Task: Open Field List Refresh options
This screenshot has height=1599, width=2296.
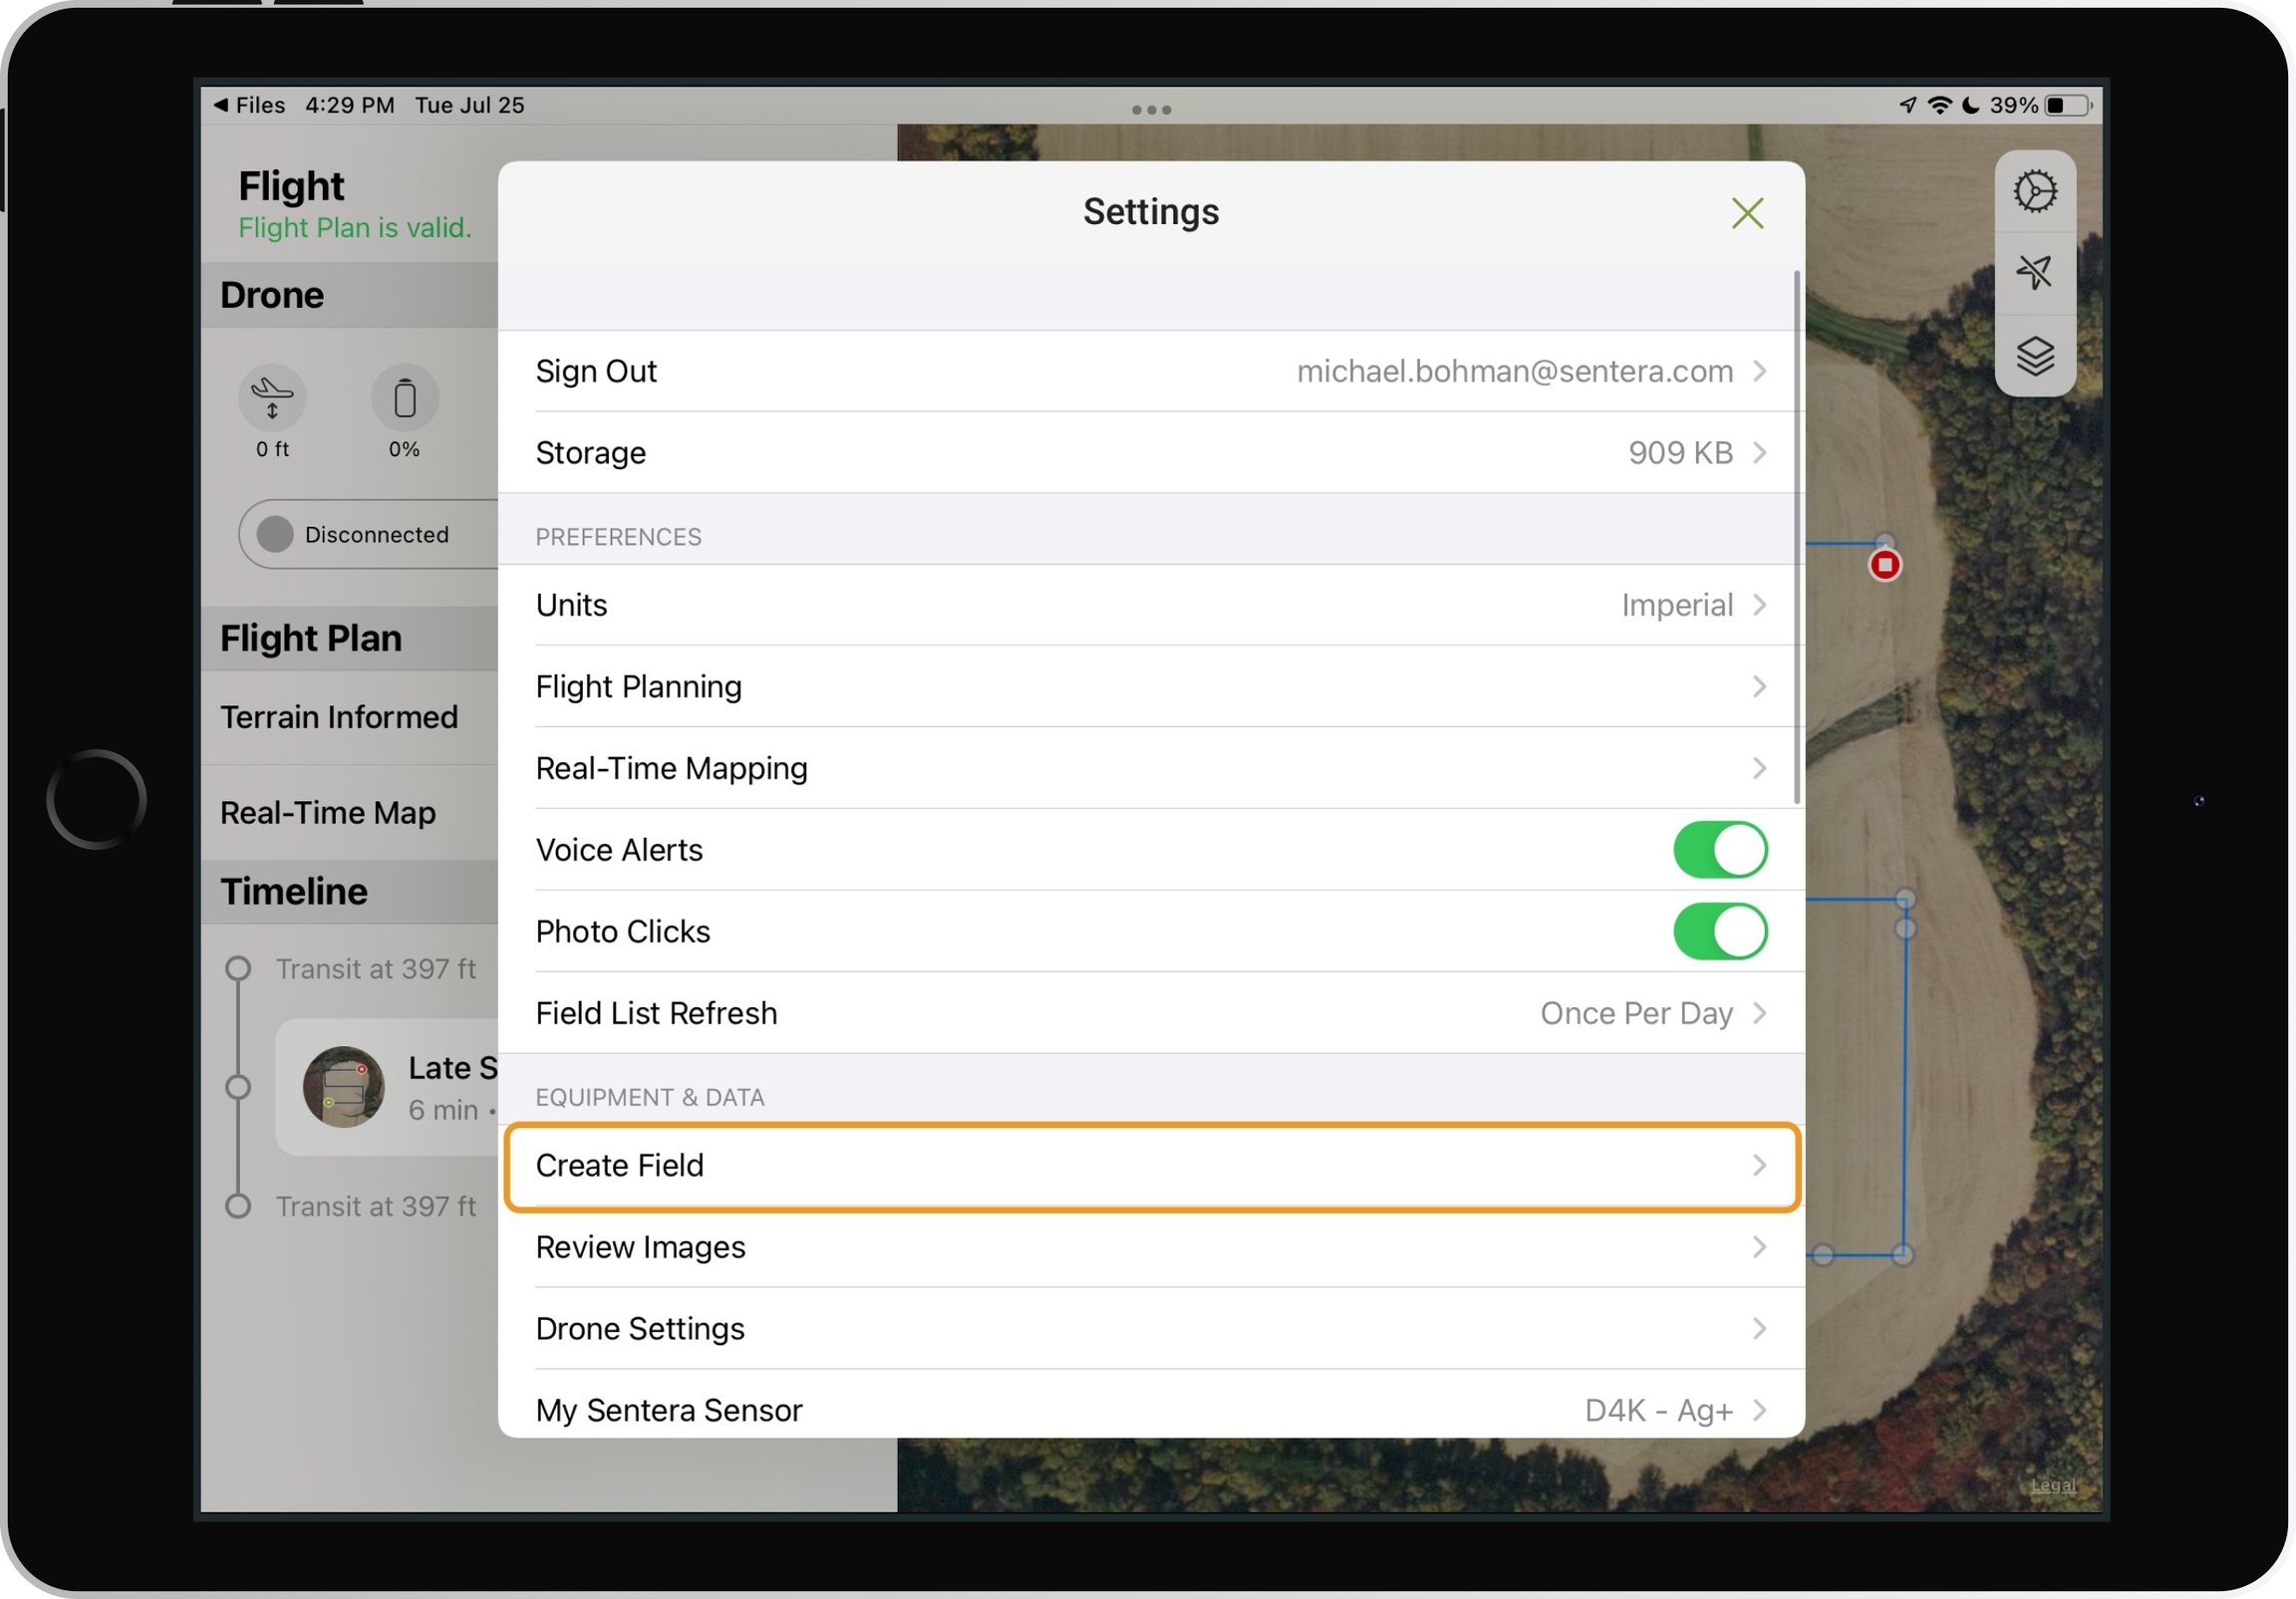Action: click(1150, 1013)
